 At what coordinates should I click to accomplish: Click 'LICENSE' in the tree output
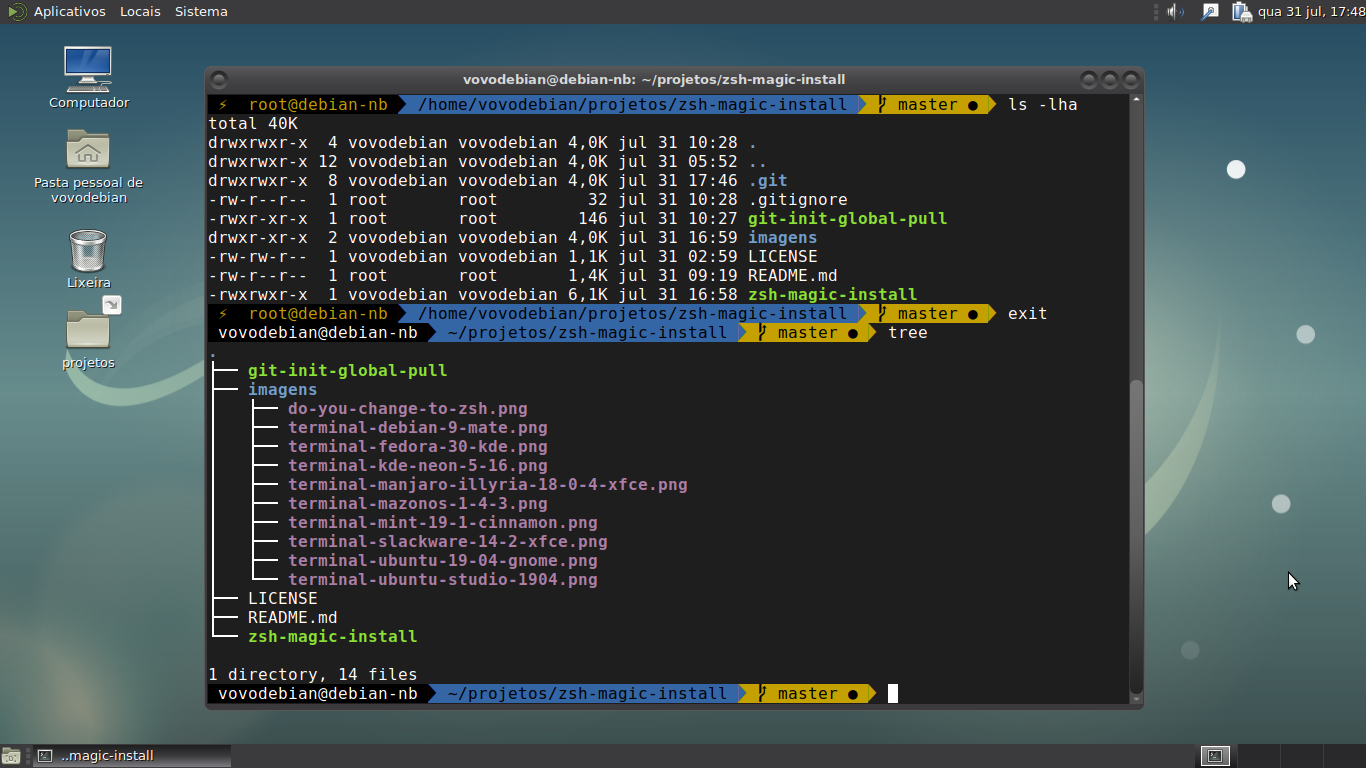[x=283, y=598]
